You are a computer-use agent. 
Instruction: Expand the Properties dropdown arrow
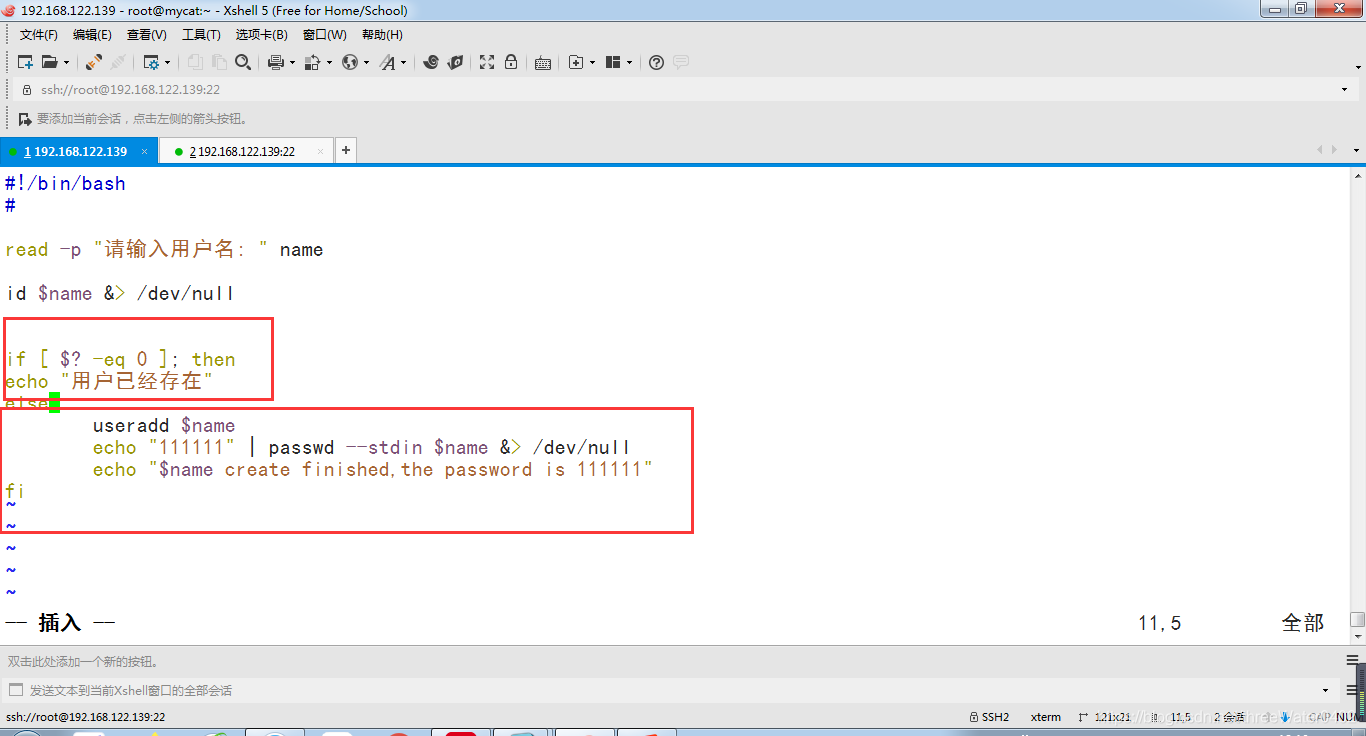pyautogui.click(x=167, y=62)
